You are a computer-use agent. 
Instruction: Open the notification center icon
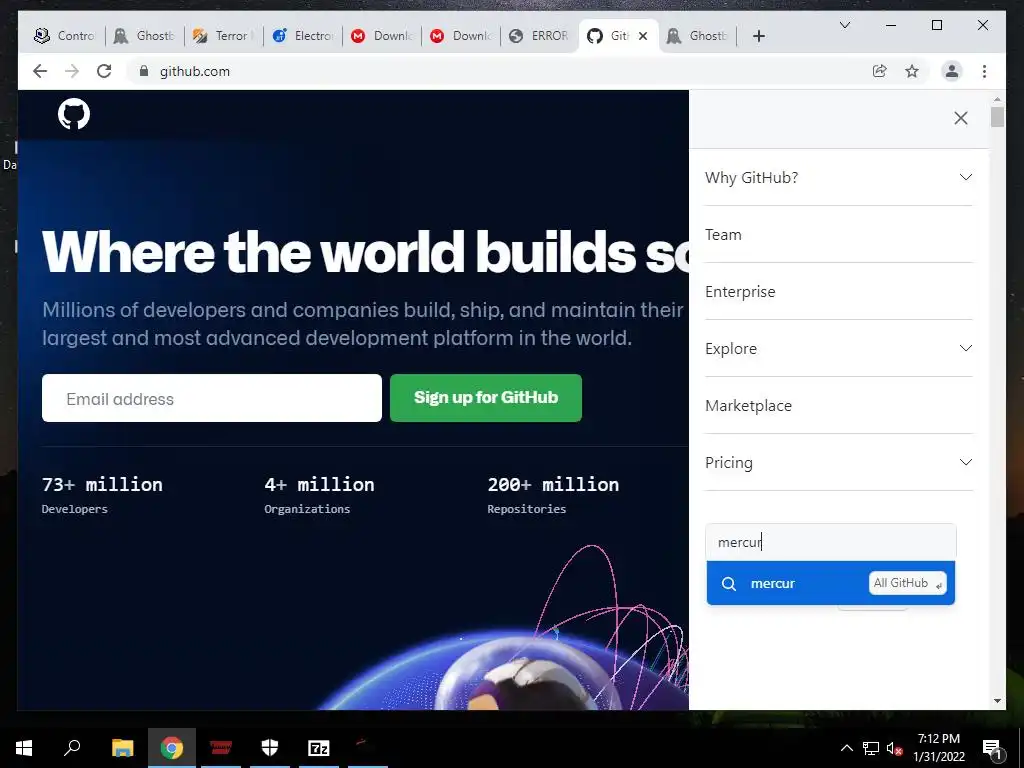pos(992,748)
